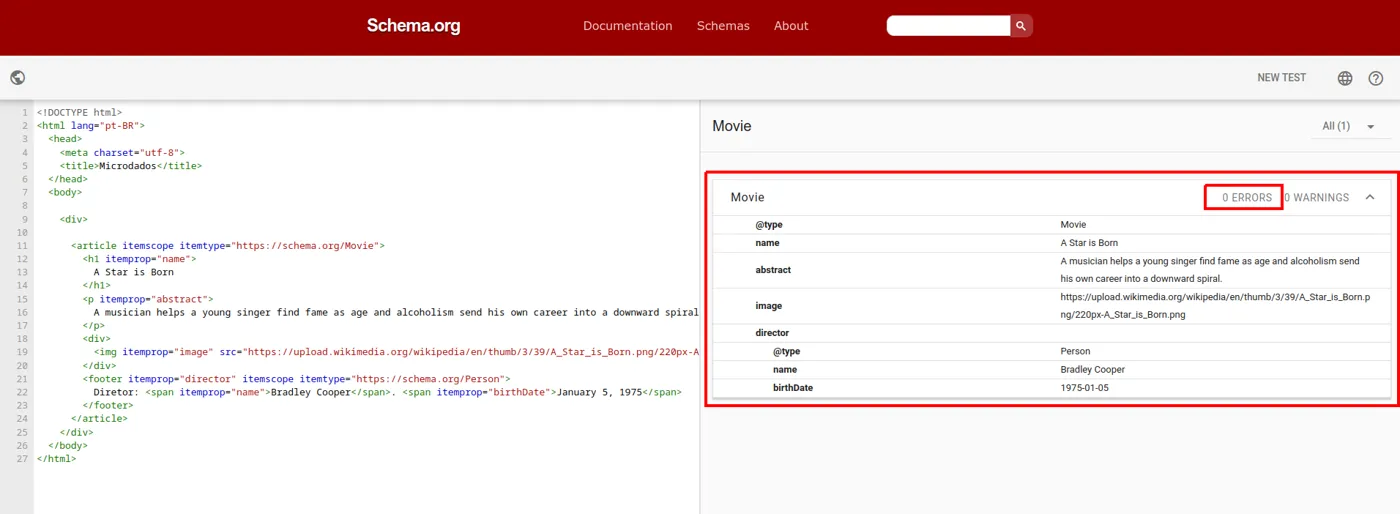The image size is (1400, 514).
Task: Click the Person type value
Action: [1075, 352]
